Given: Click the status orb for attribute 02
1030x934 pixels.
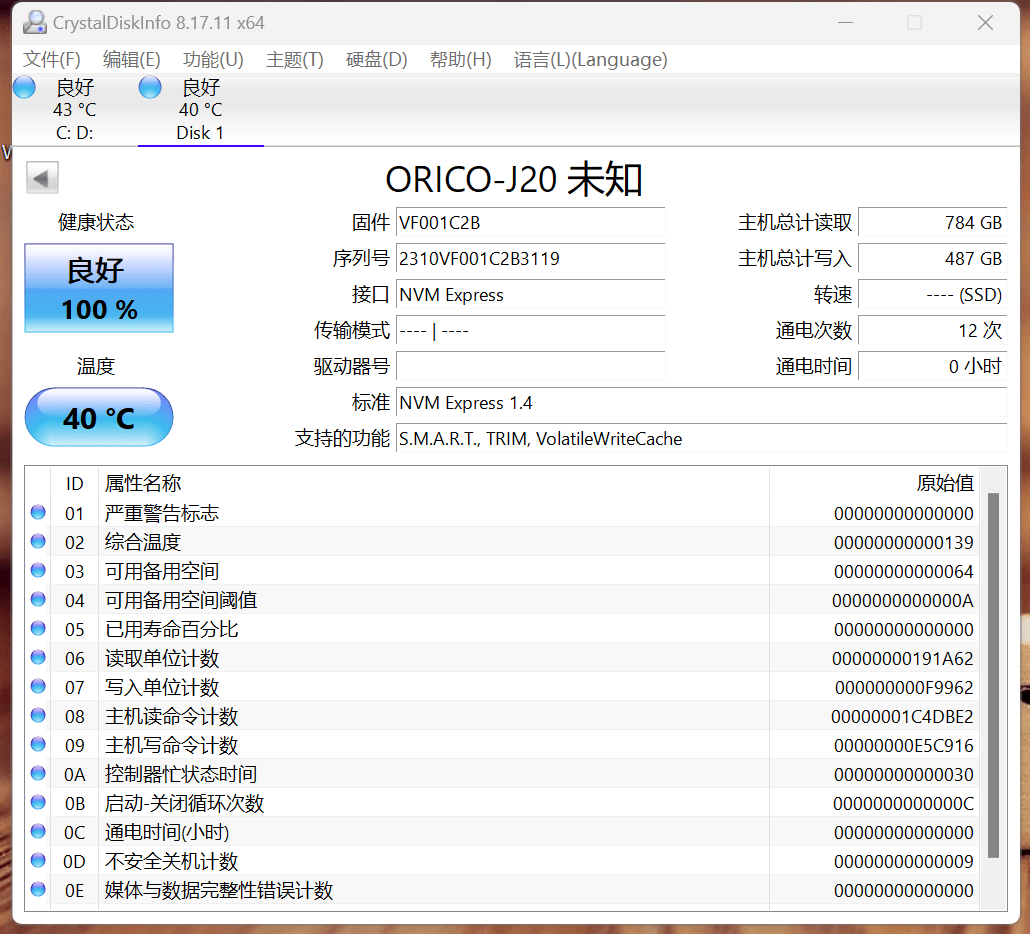Looking at the screenshot, I should click(38, 541).
